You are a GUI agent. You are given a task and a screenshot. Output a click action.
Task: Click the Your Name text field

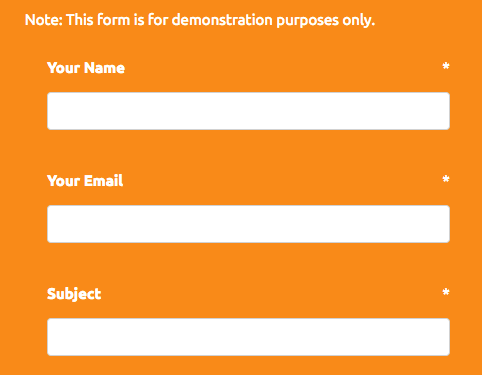pos(248,111)
